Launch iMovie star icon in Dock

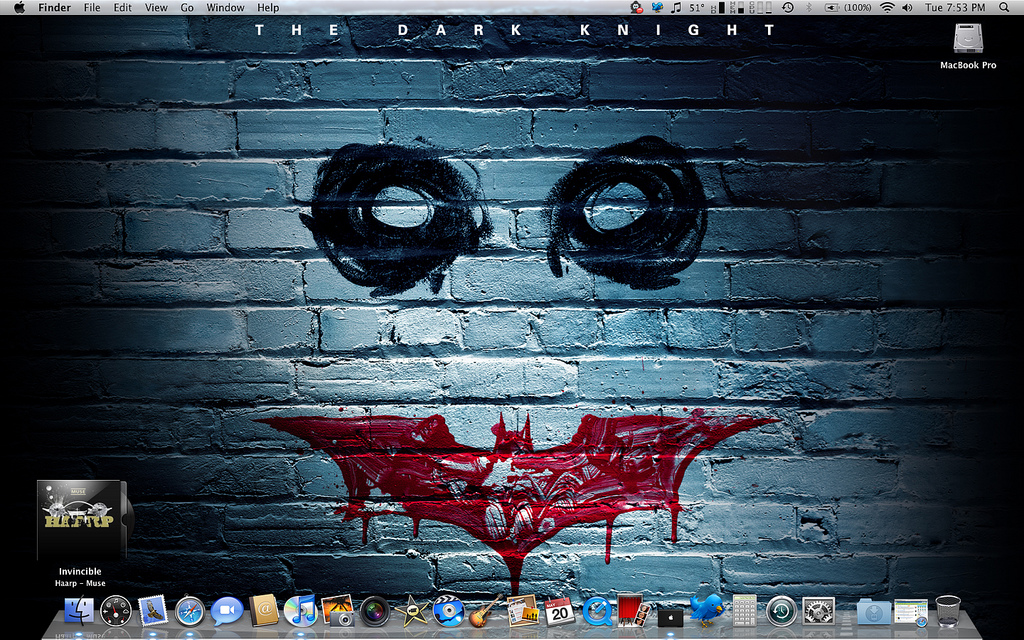coord(412,611)
